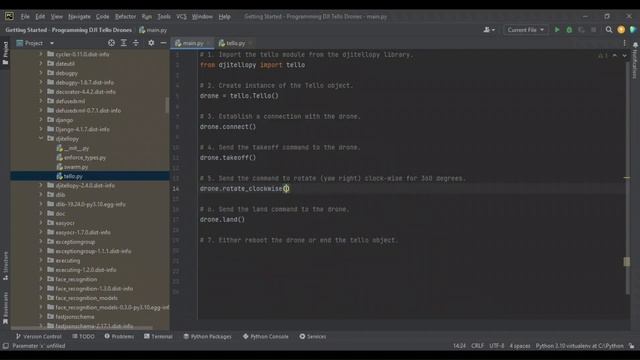Open the File menu
Image resolution: width=640 pixels, height=360 pixels.
25,17
